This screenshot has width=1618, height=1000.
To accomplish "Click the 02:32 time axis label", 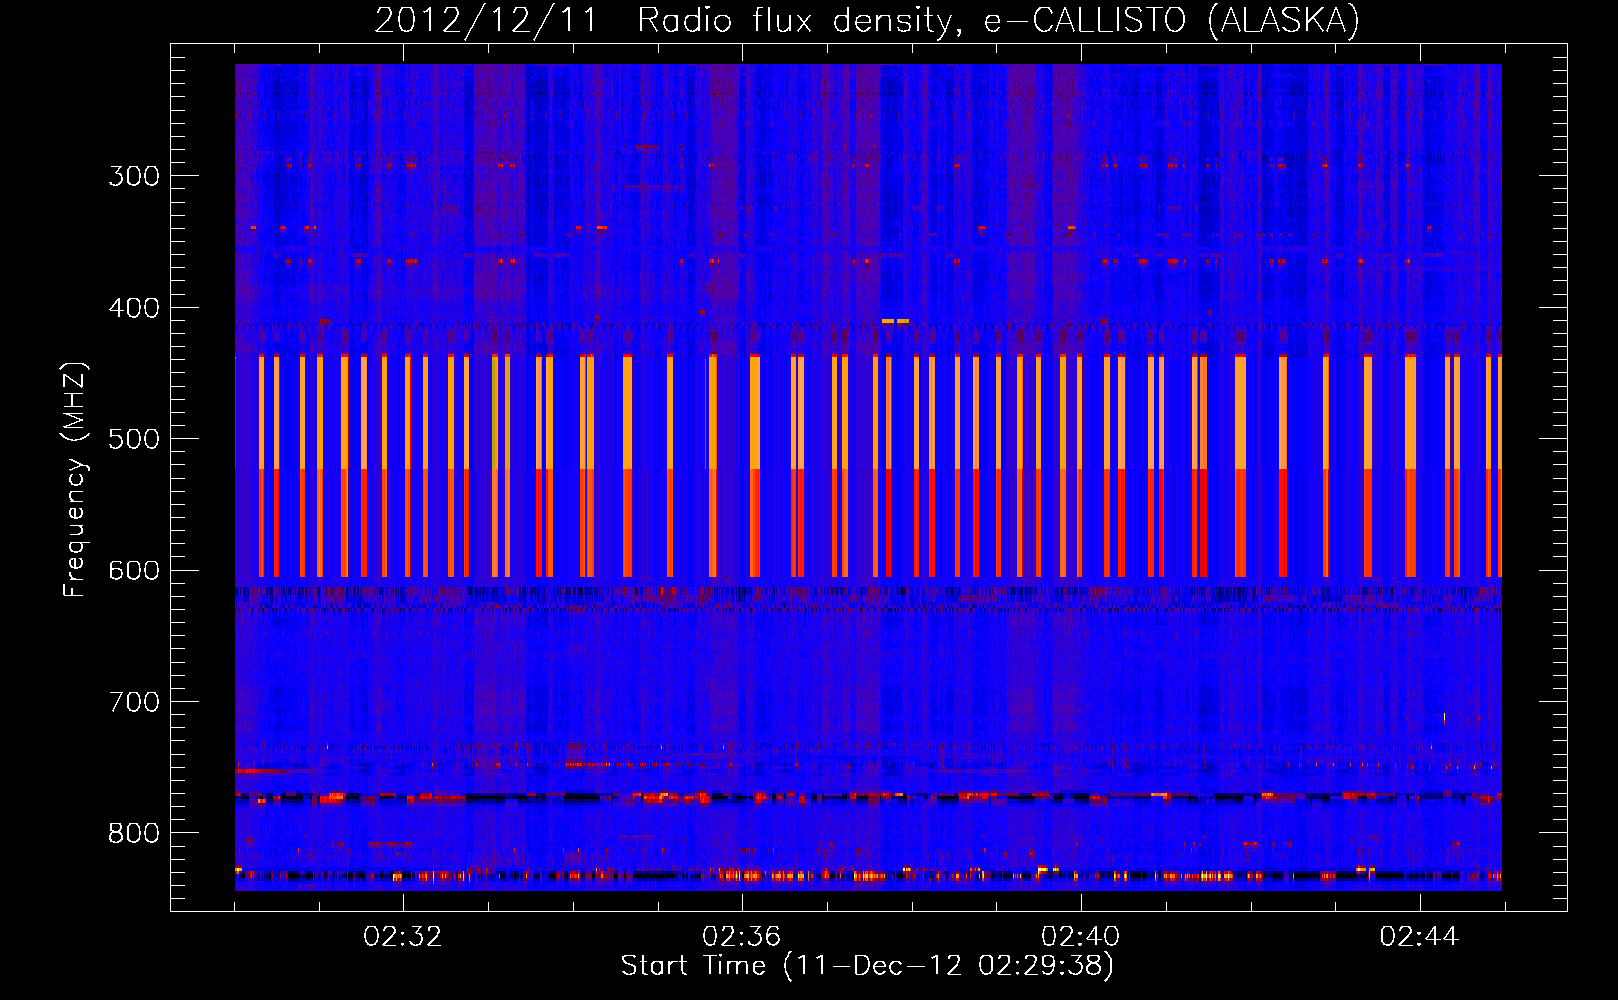I will (402, 937).
